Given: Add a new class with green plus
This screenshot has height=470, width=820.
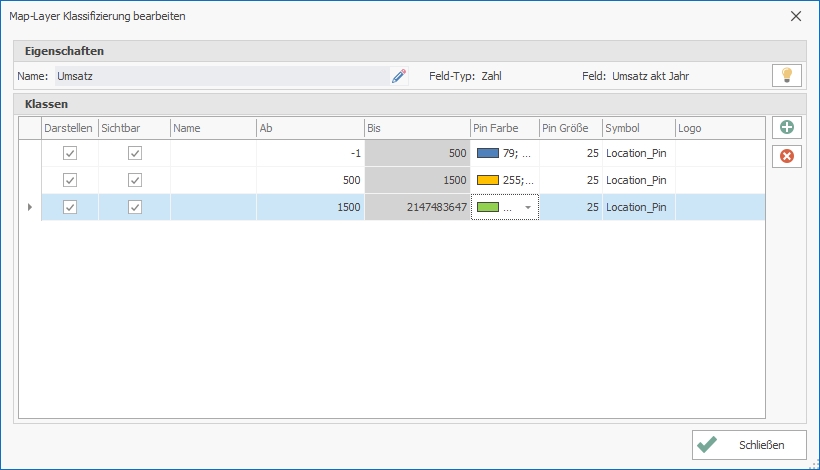Looking at the screenshot, I should click(787, 128).
